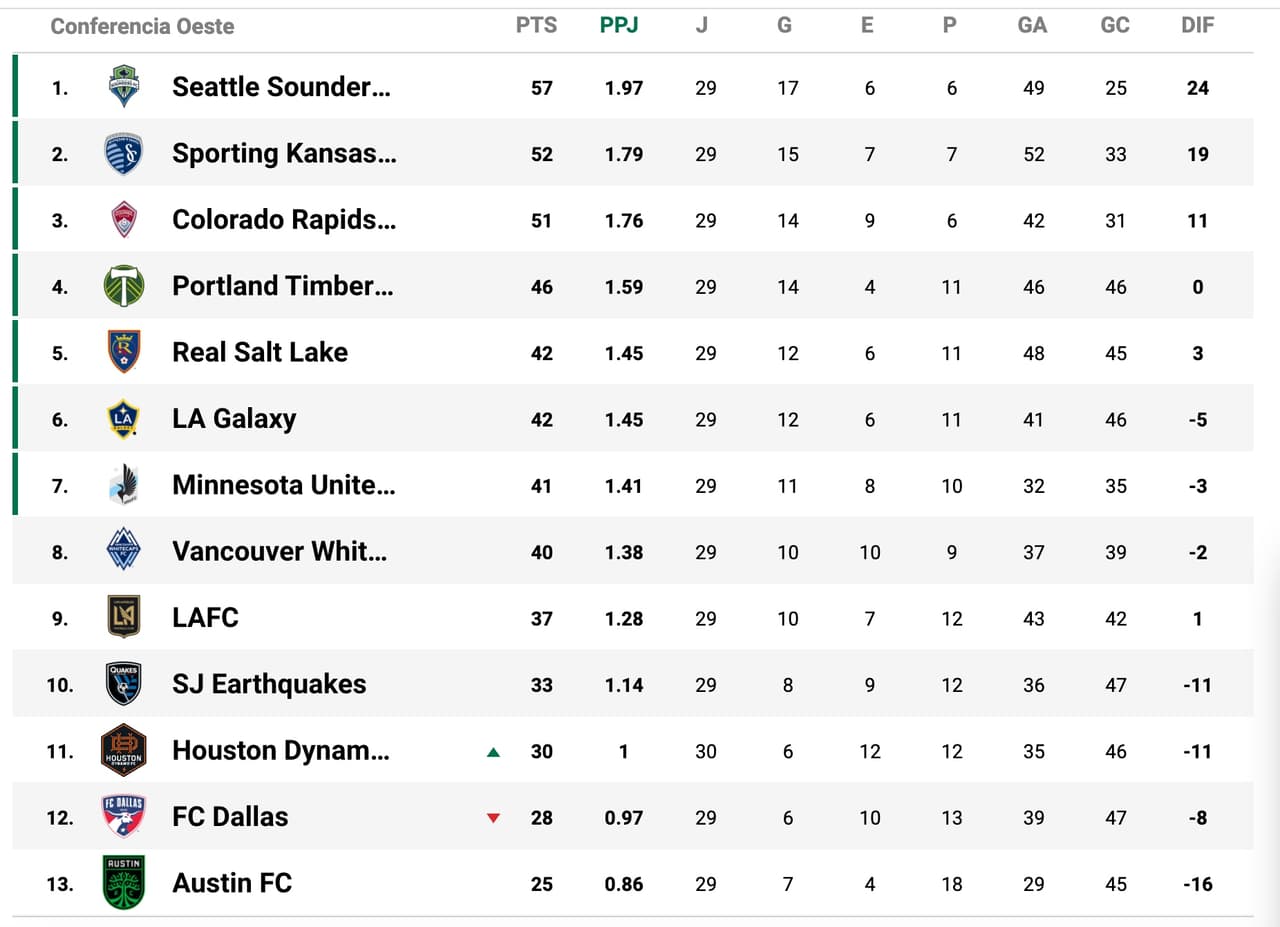Click the Vancouver Whitecaps logo

(124, 551)
